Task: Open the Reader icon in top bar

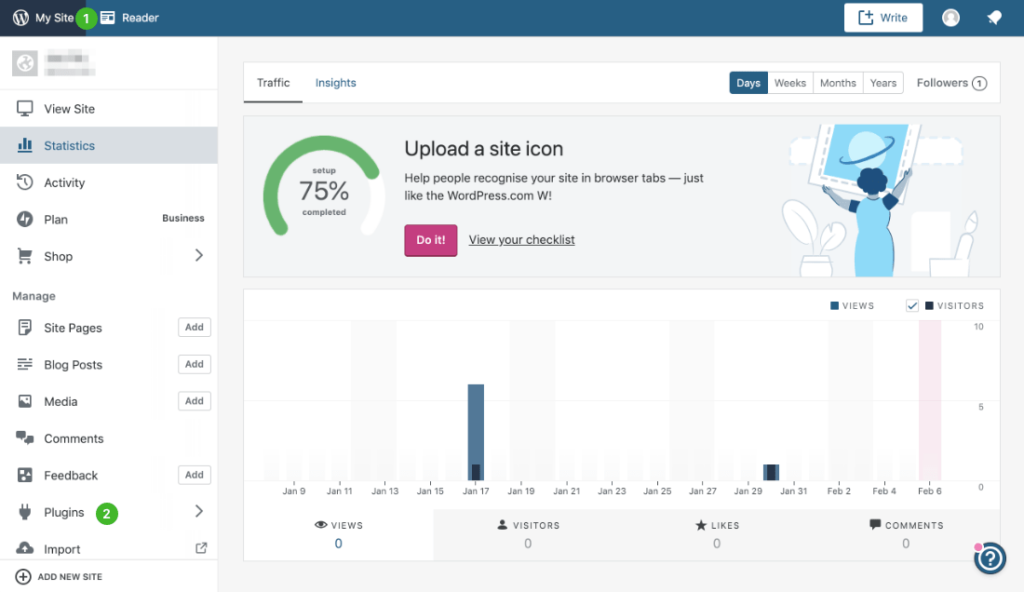Action: [x=108, y=18]
